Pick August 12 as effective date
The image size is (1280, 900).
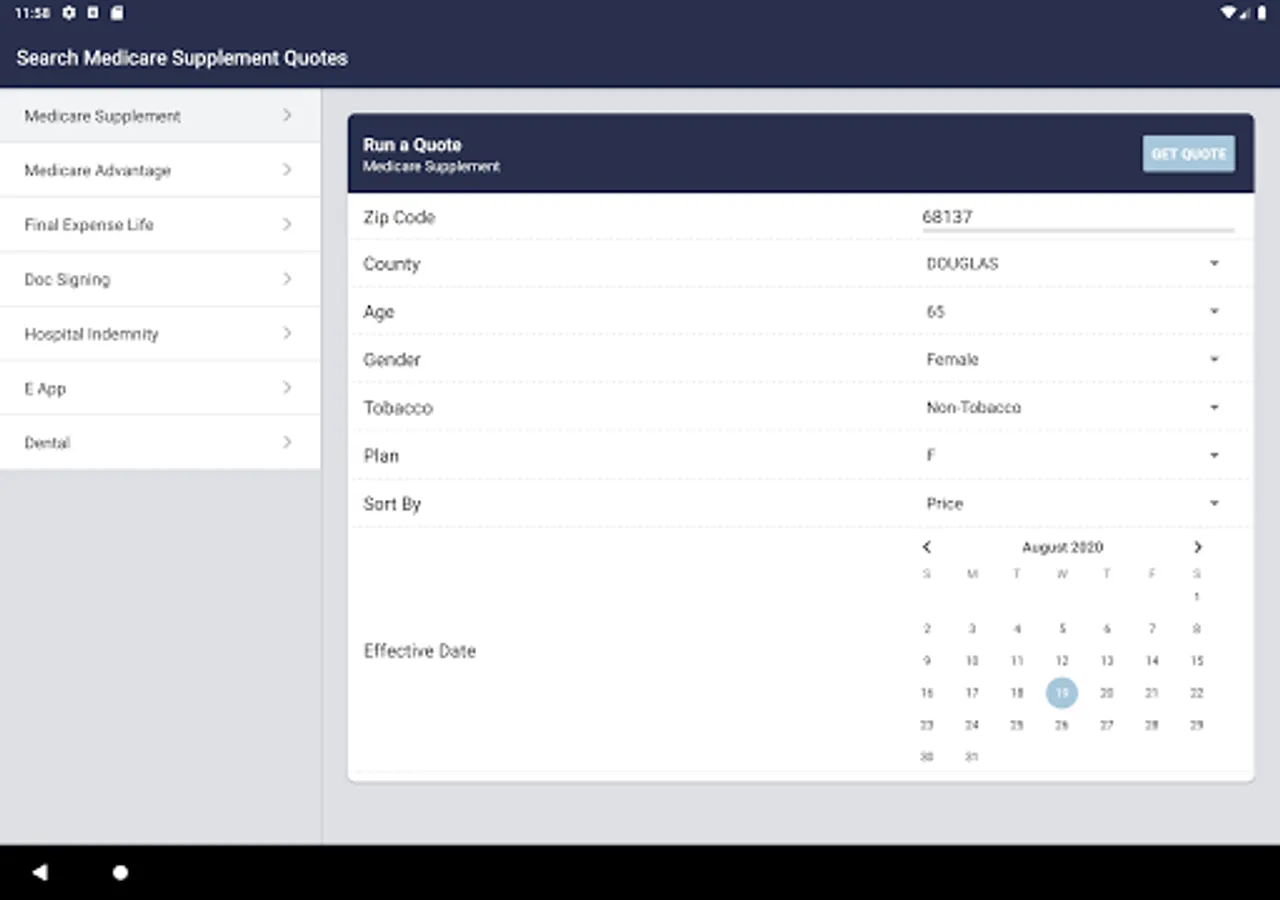coord(1062,661)
